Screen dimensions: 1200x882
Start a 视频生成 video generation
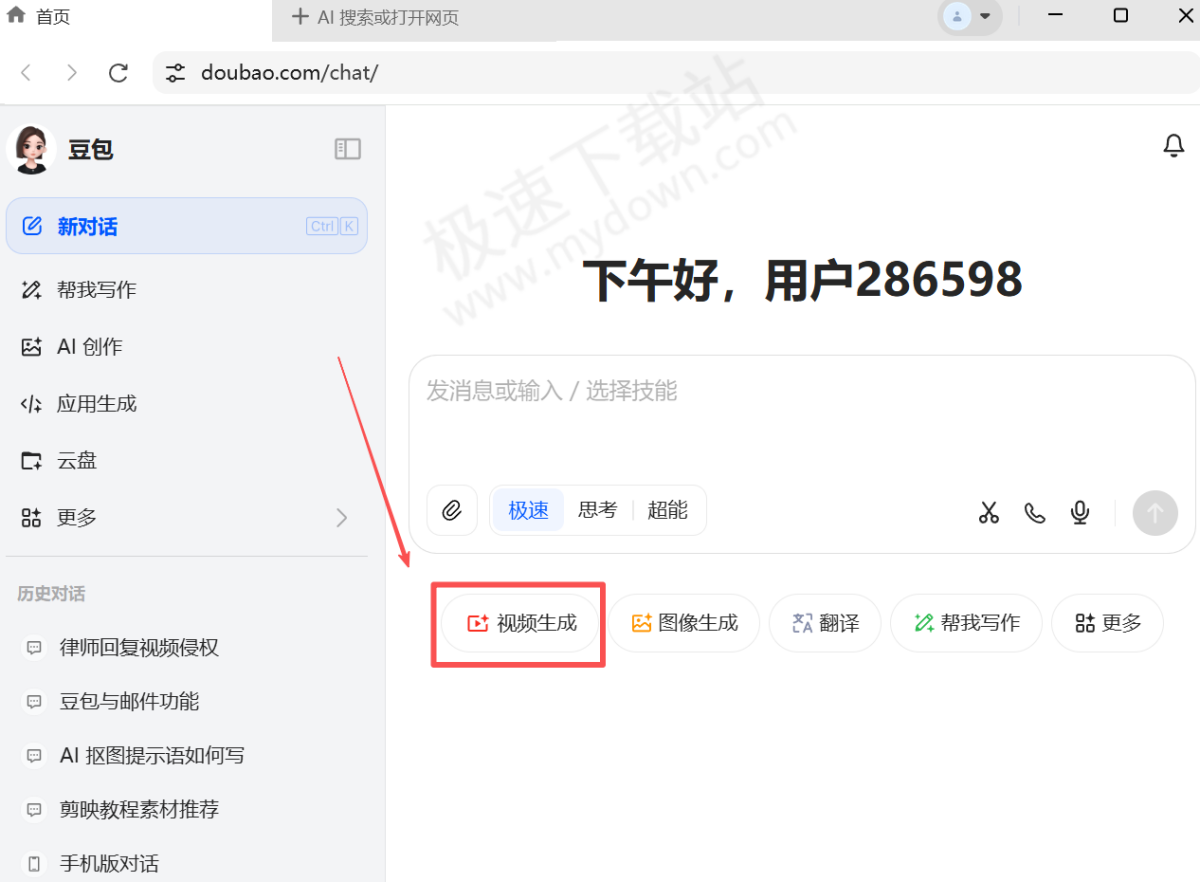click(518, 622)
